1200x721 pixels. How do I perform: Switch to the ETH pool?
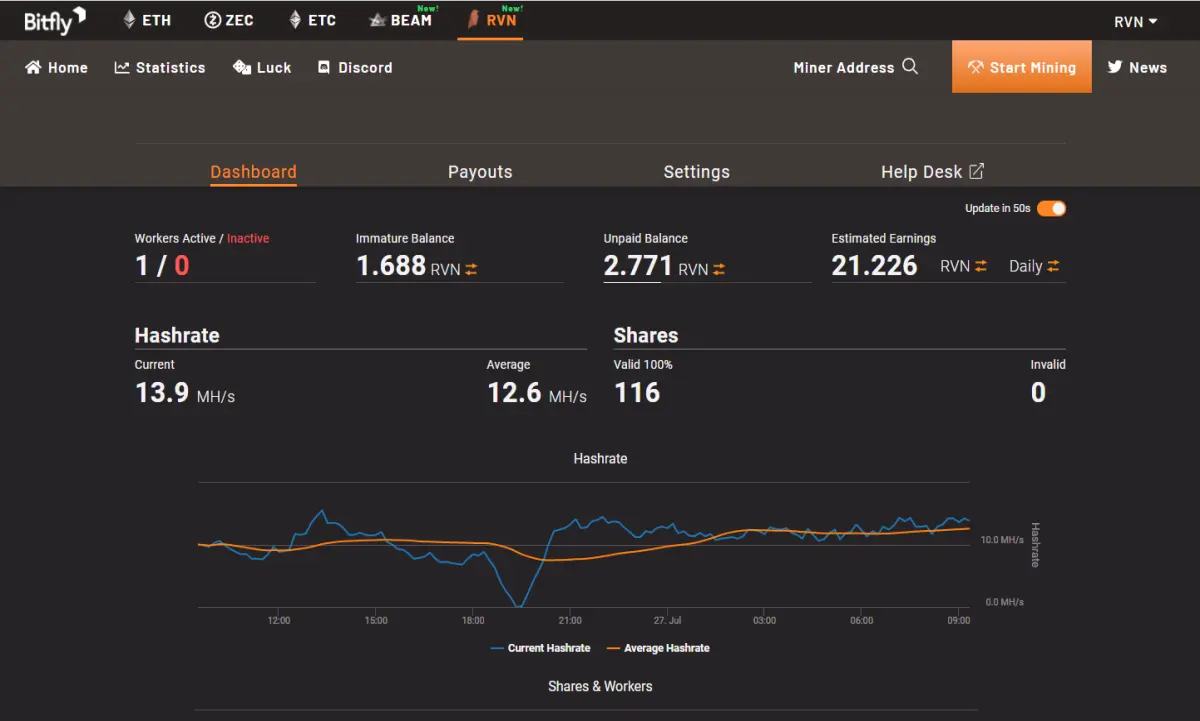pyautogui.click(x=146, y=20)
